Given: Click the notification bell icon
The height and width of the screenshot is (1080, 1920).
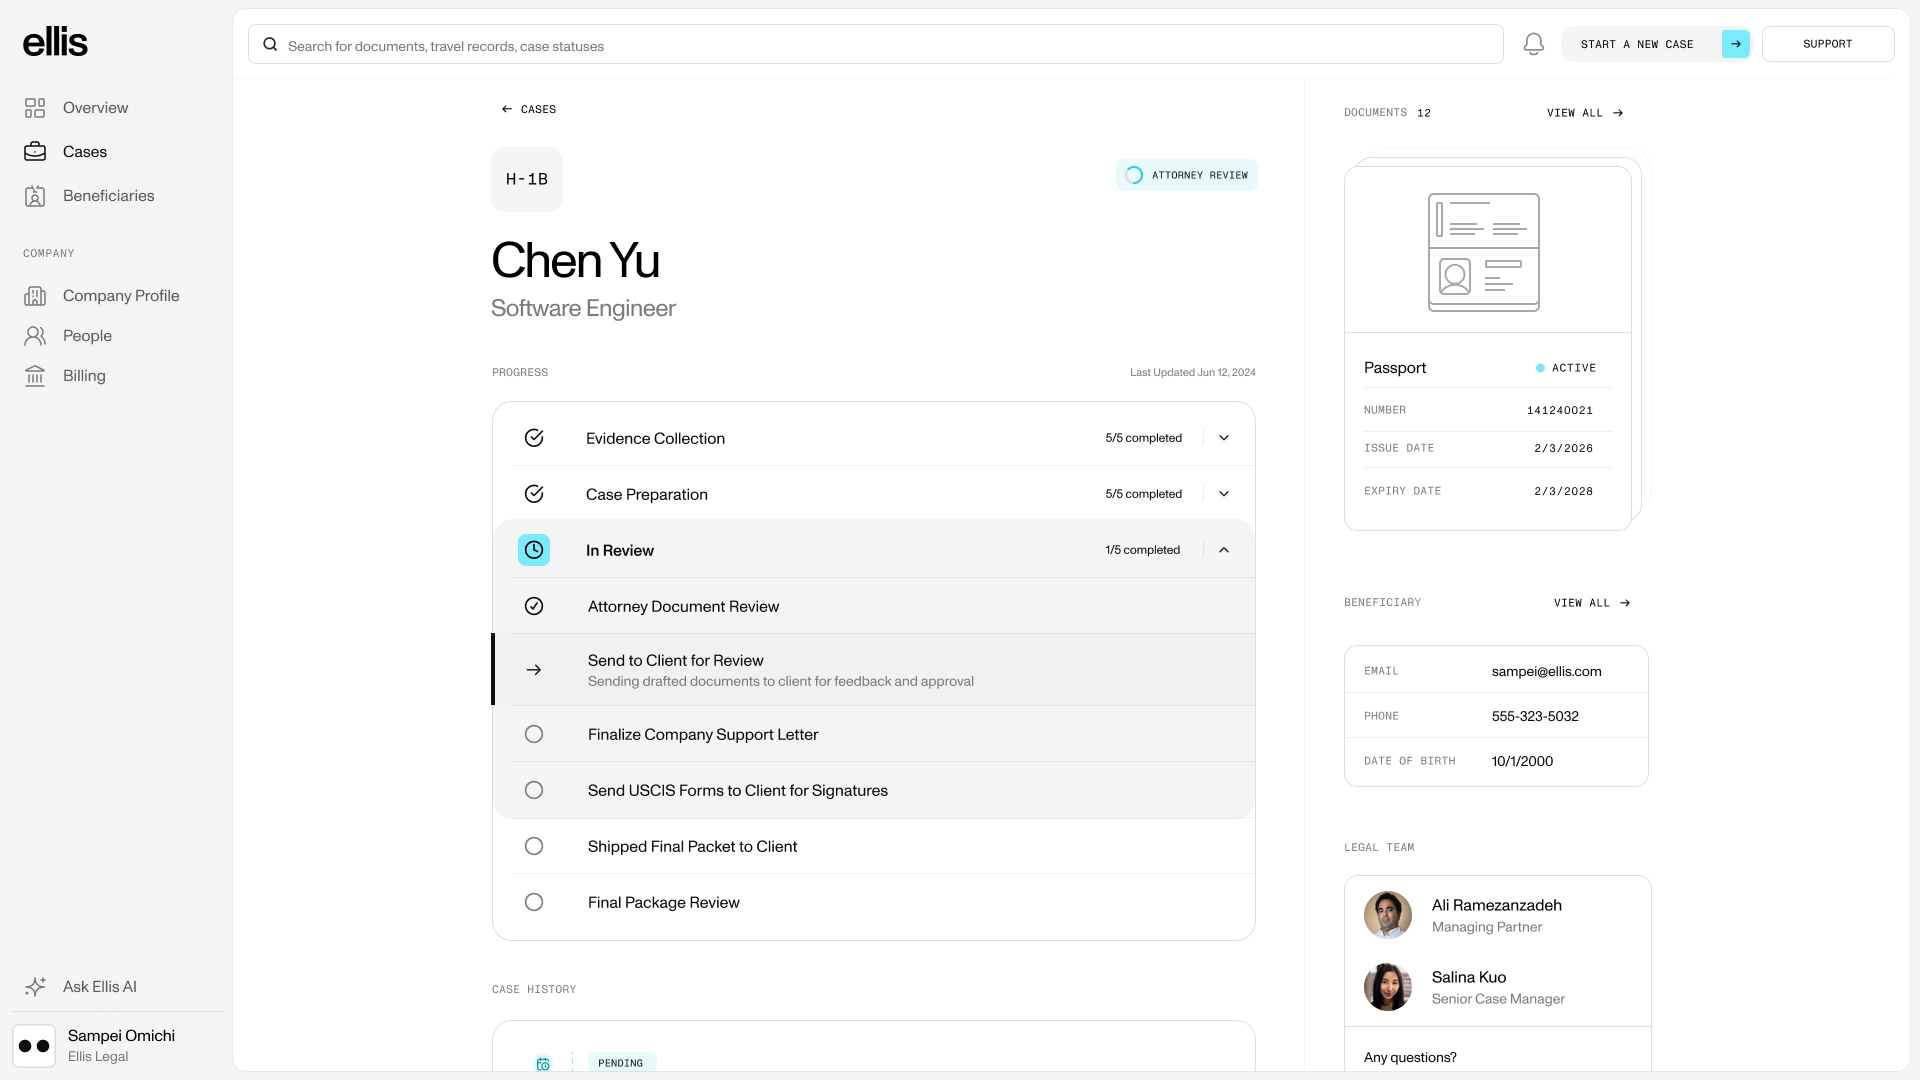Looking at the screenshot, I should (1533, 44).
